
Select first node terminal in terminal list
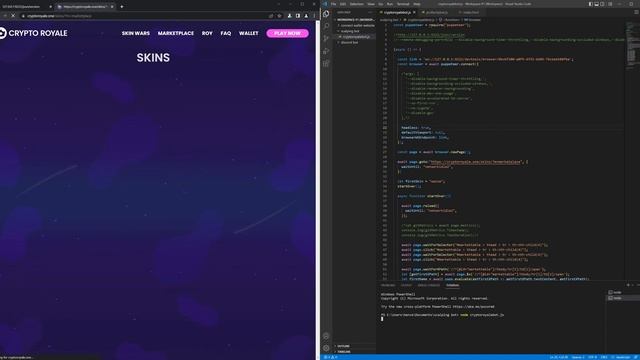pos(622,292)
